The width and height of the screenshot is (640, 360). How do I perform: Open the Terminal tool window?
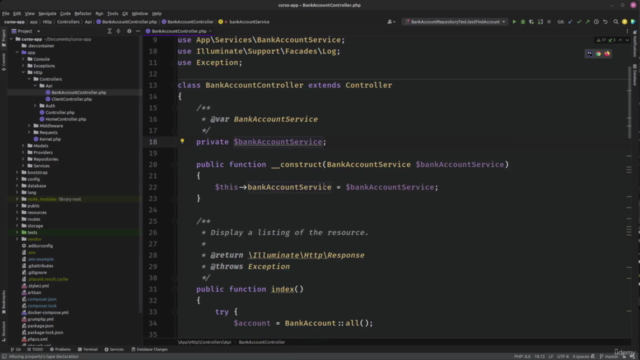coord(88,349)
